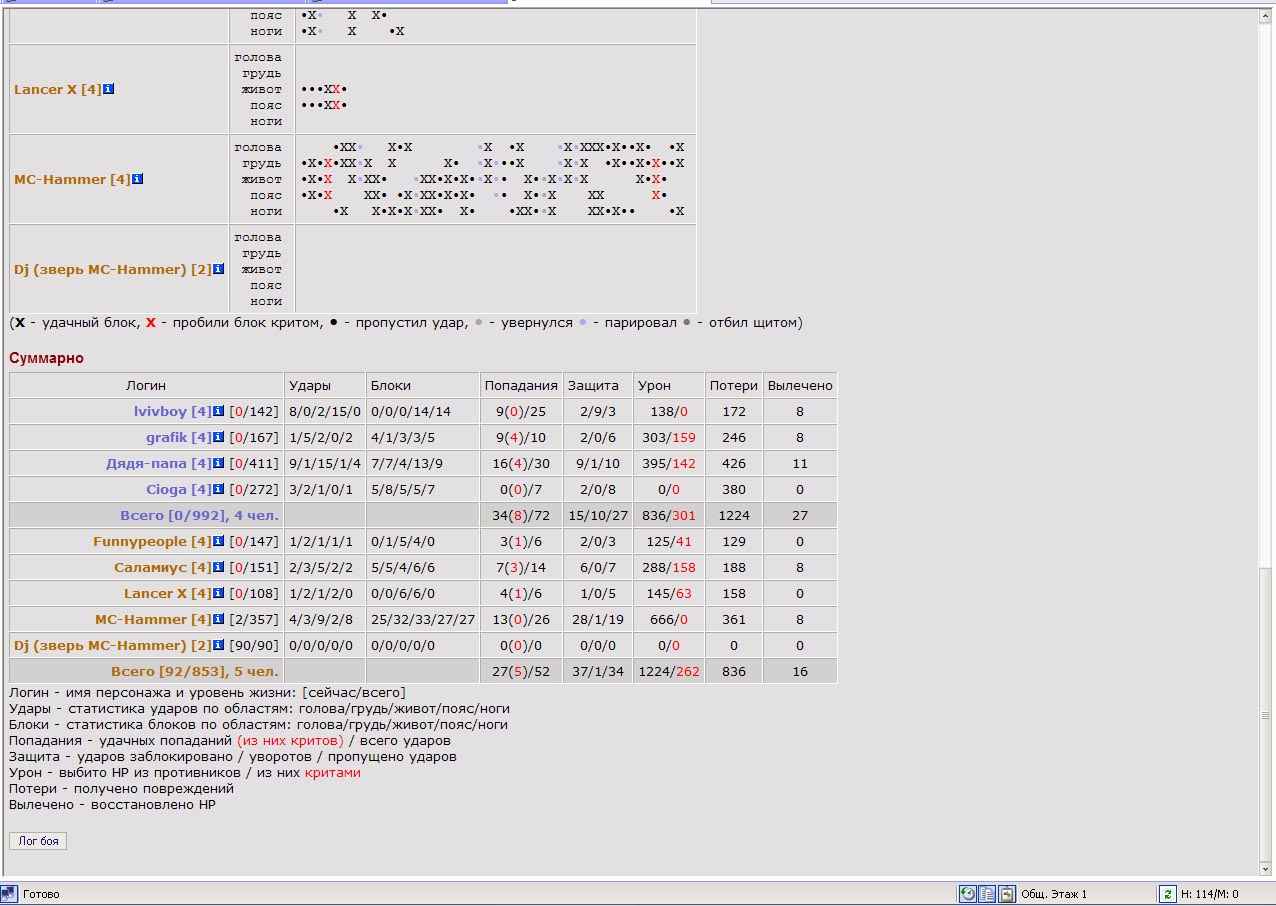The height and width of the screenshot is (906, 1276).
Task: Open lvivboy [4] player link
Action: pyautogui.click(x=172, y=411)
